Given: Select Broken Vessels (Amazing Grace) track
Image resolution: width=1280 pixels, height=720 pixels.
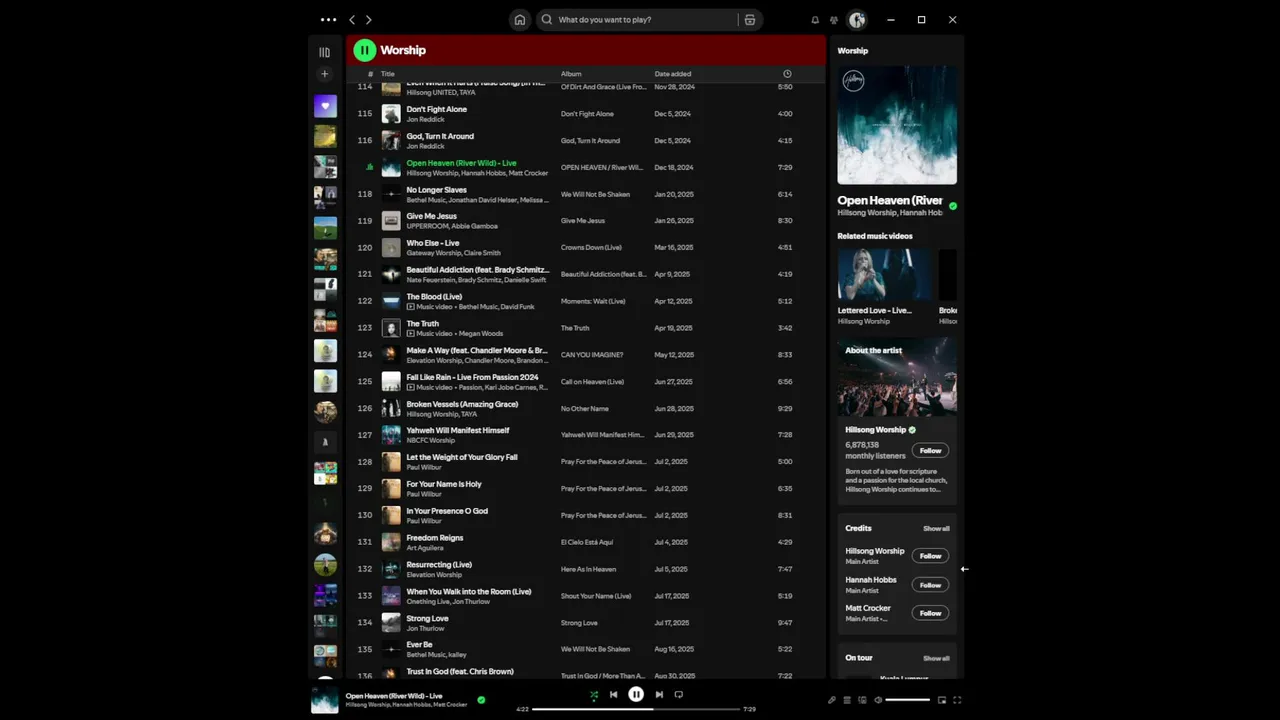Looking at the screenshot, I should tap(586, 409).
